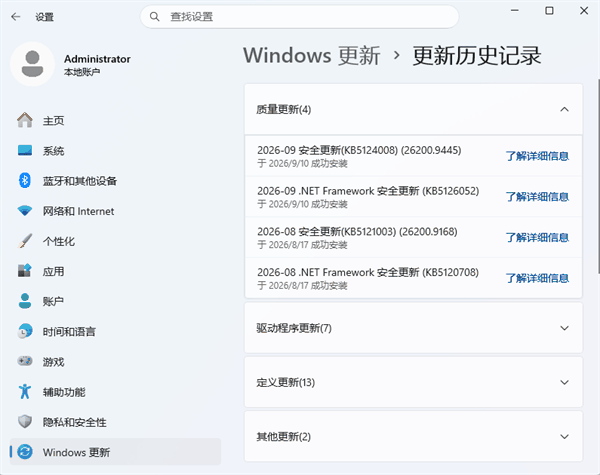Go to 系统 settings
Viewport: 600px width, 475px height.
pos(115,151)
